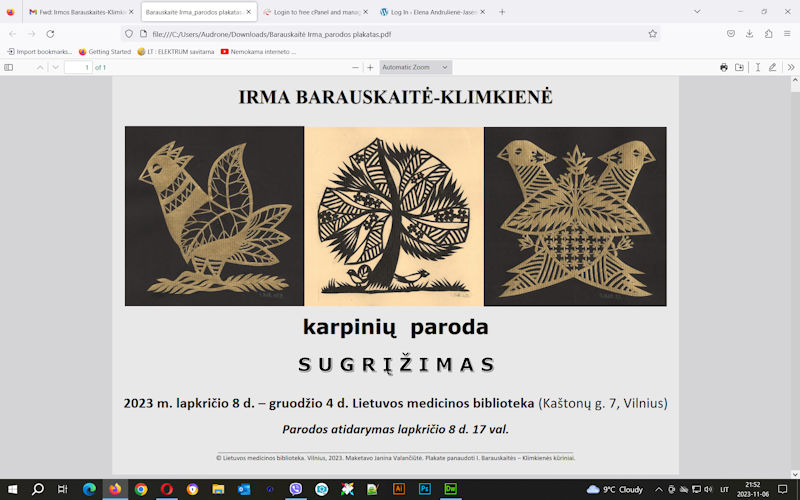This screenshot has width=800, height=500.
Task: Open Opera browser from the taskbar
Action: tap(167, 489)
